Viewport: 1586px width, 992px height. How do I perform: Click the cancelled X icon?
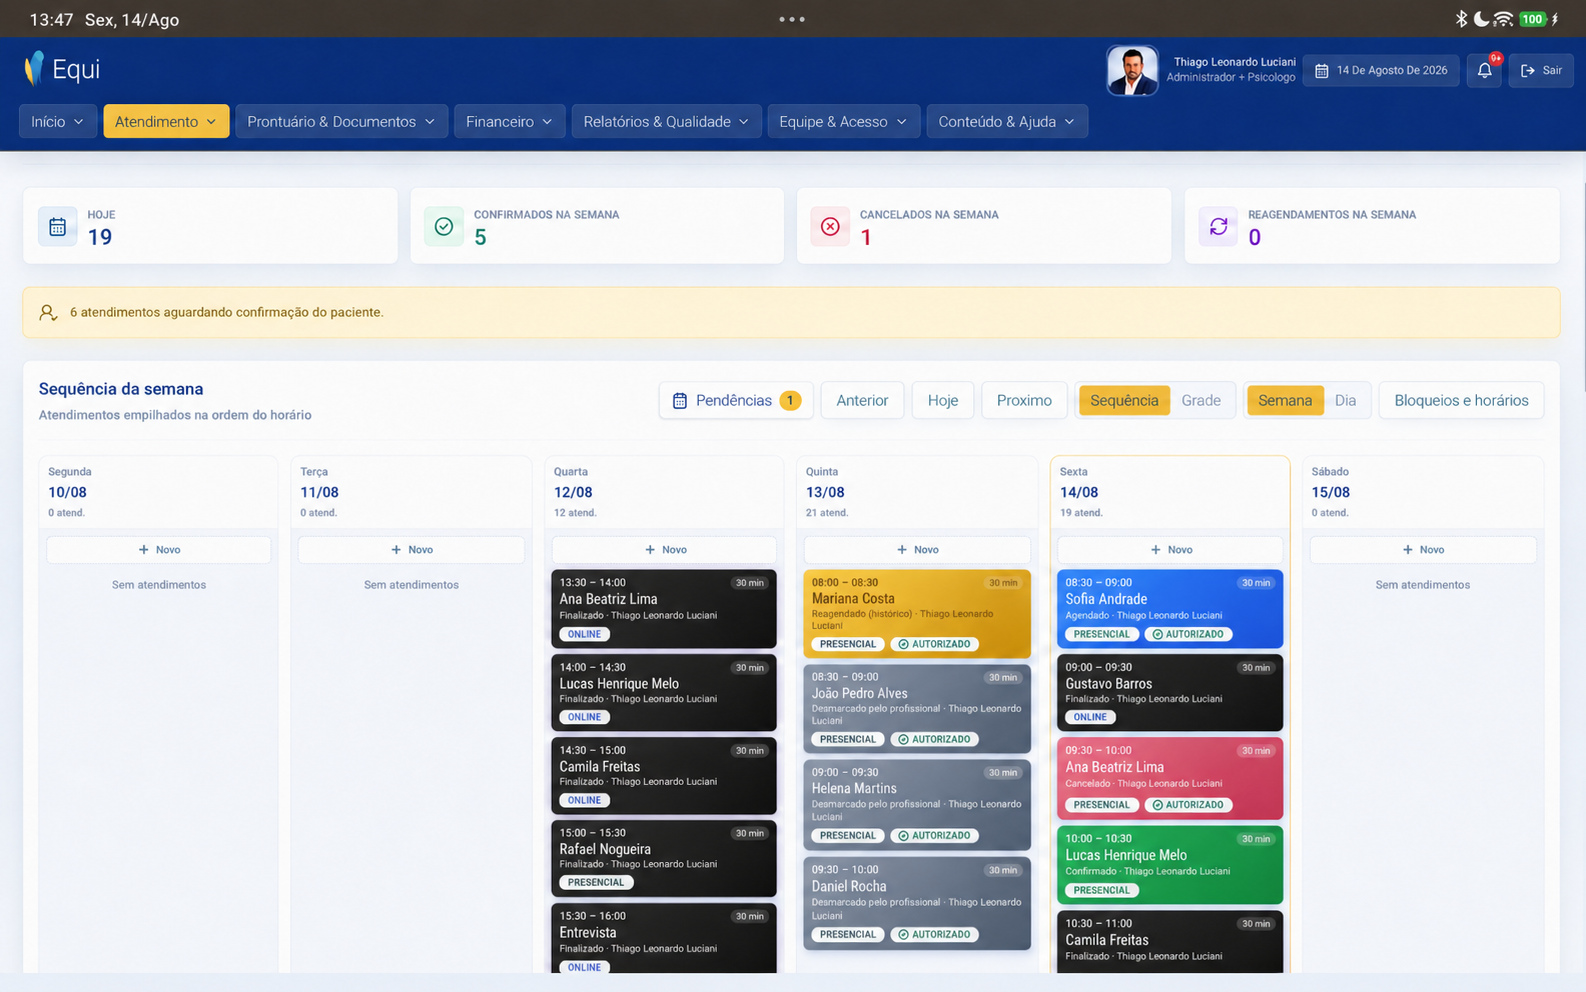[830, 226]
